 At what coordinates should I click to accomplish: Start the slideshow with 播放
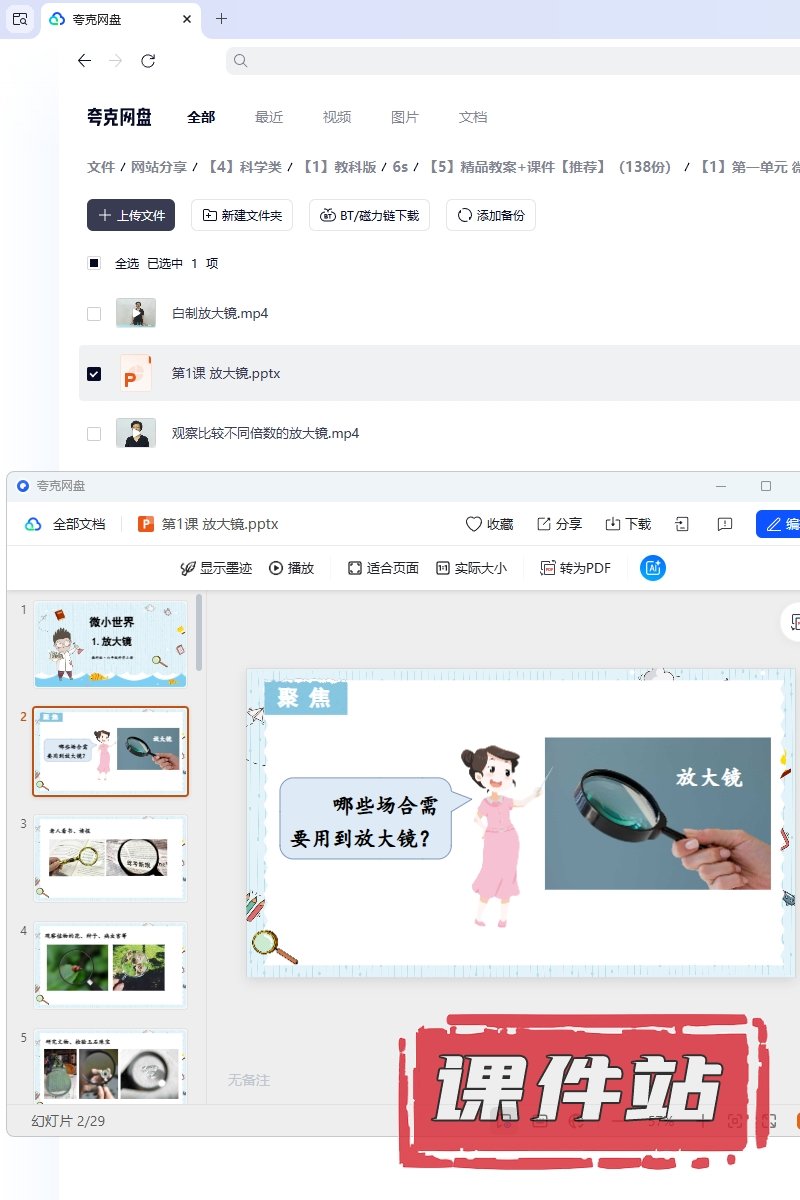click(291, 568)
